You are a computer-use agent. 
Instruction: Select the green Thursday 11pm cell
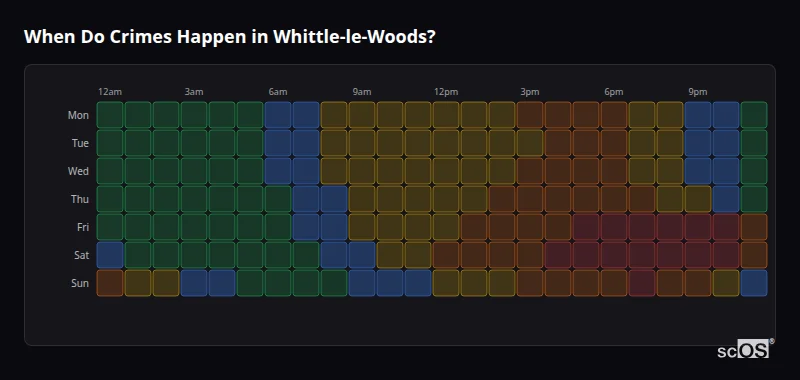click(x=754, y=199)
